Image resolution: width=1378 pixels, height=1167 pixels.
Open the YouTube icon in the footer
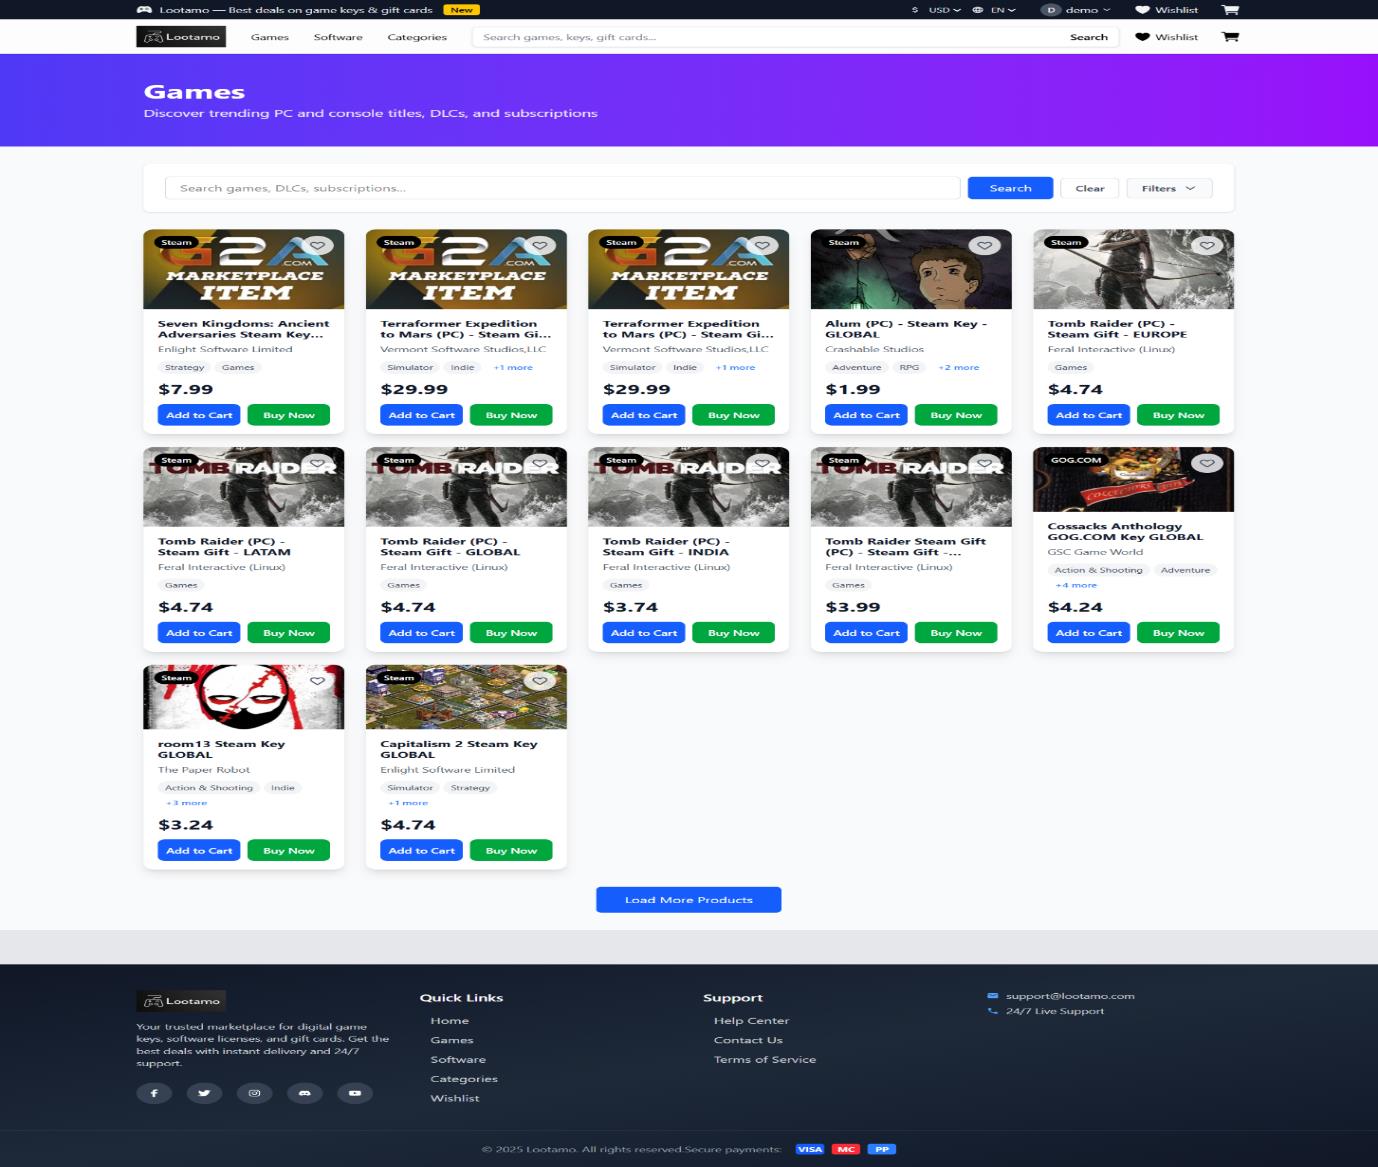coord(355,1092)
